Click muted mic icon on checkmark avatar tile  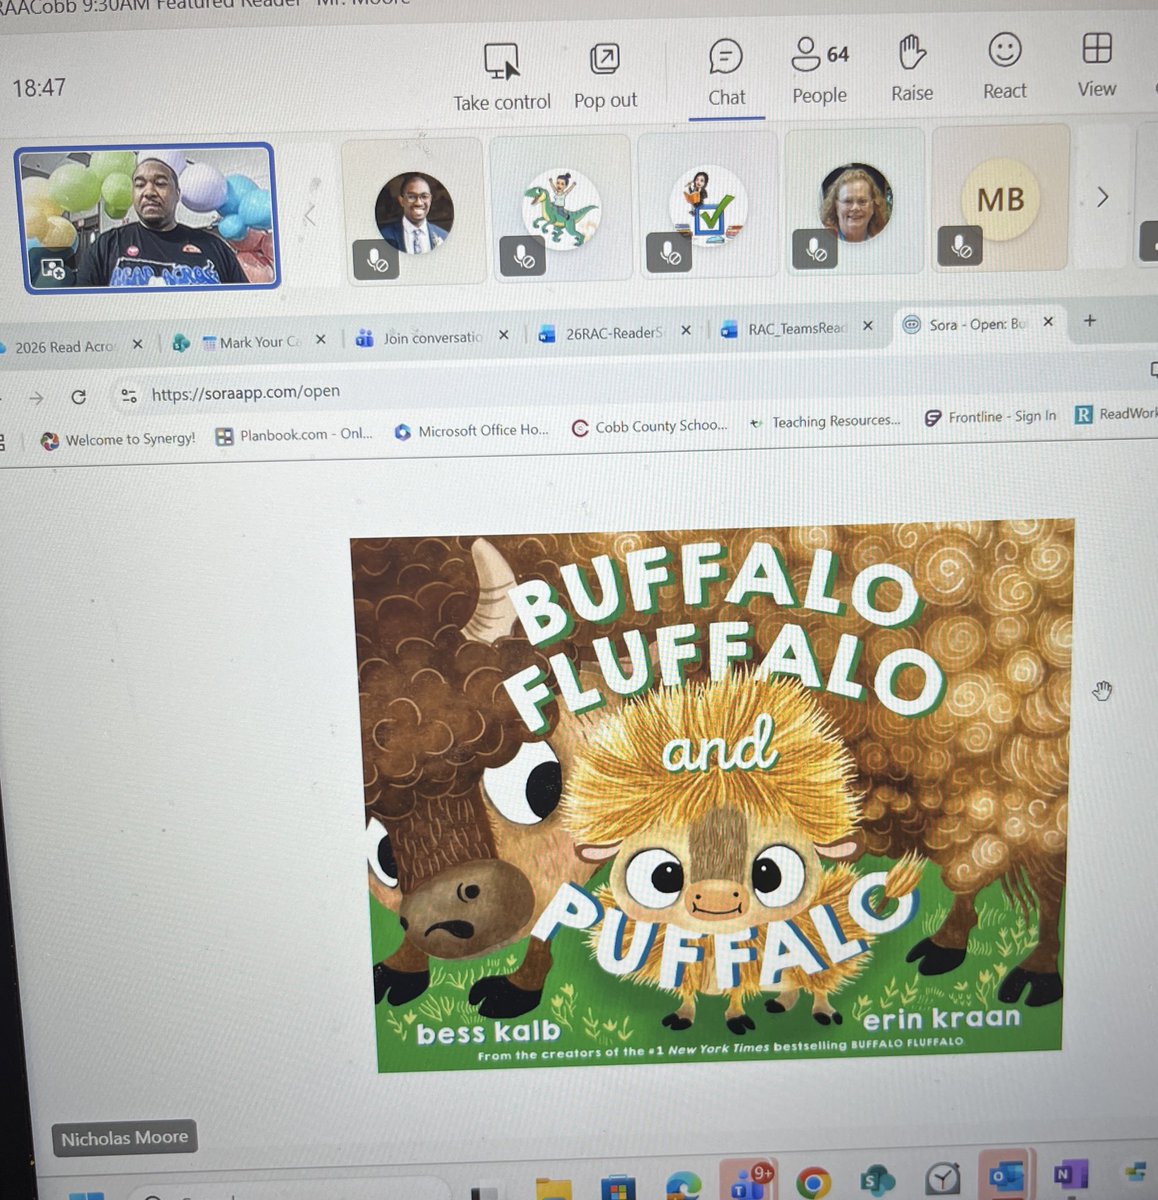pyautogui.click(x=669, y=253)
